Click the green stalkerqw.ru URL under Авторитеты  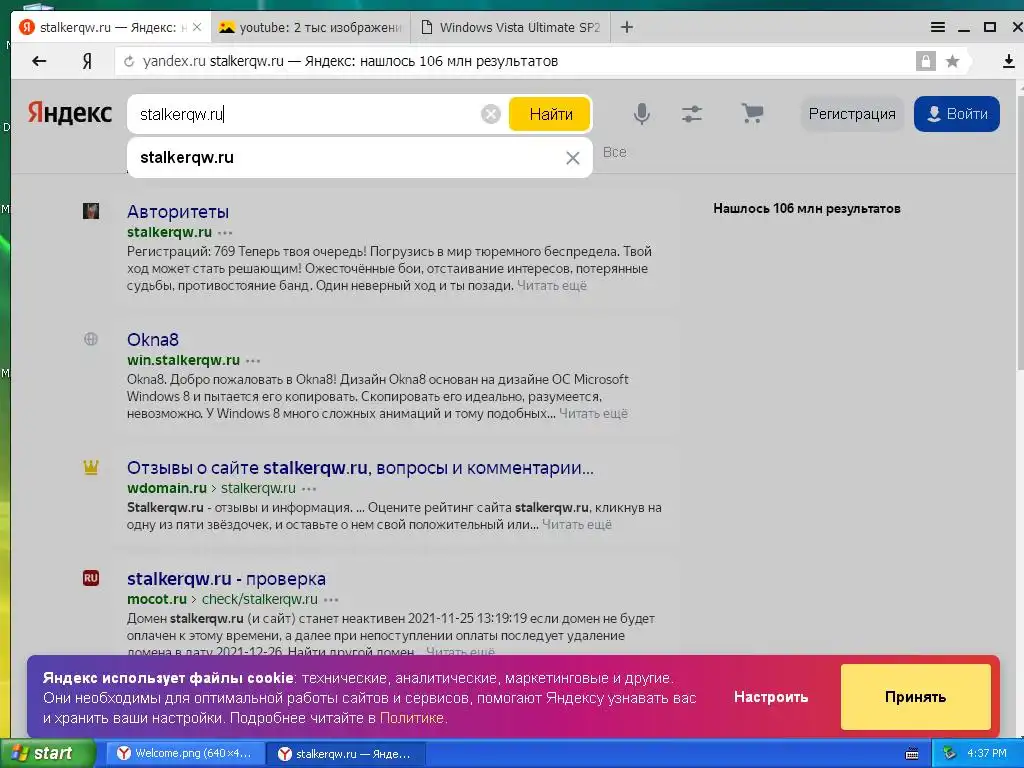[169, 232]
